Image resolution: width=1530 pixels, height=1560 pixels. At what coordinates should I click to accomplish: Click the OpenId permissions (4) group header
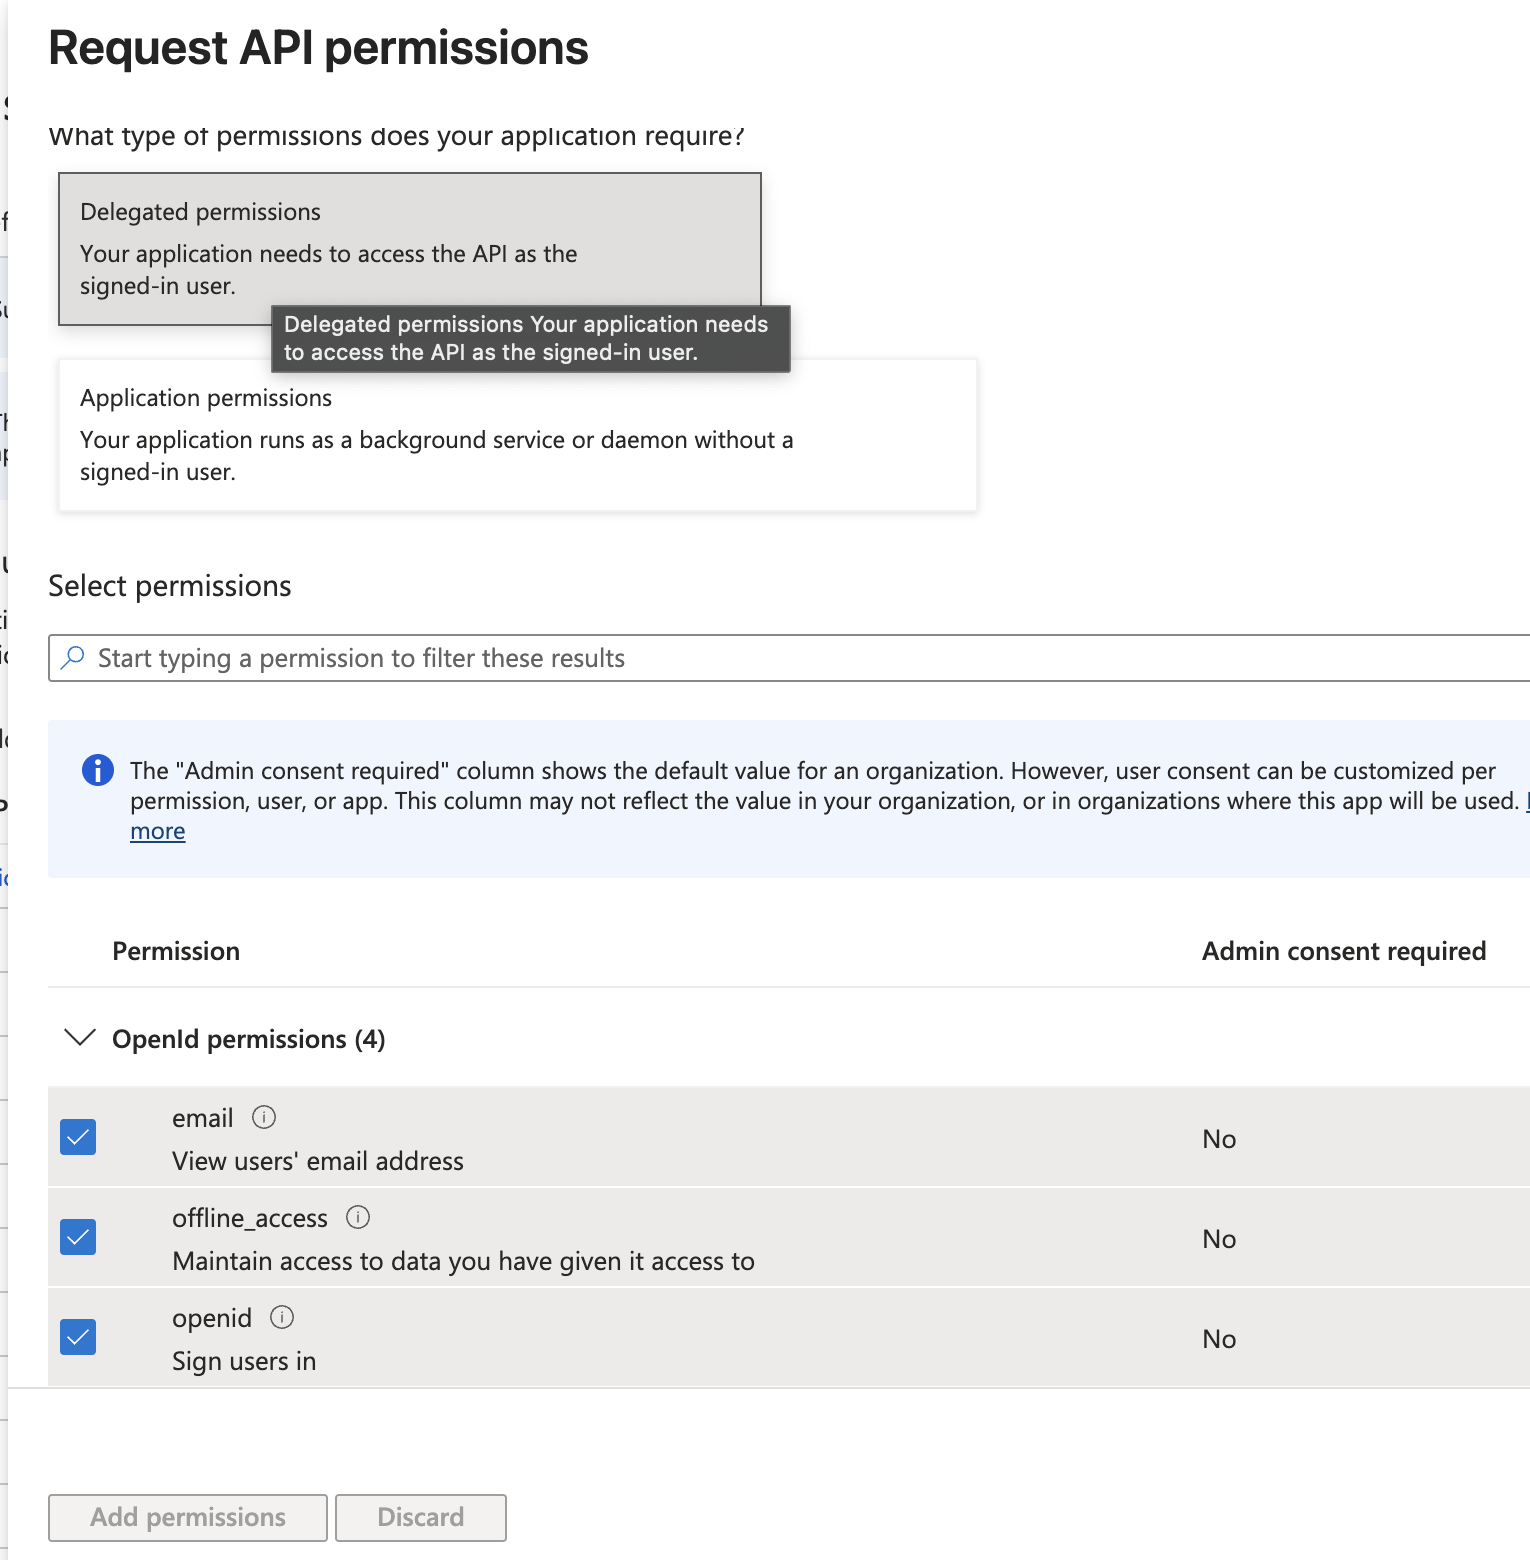(248, 1039)
